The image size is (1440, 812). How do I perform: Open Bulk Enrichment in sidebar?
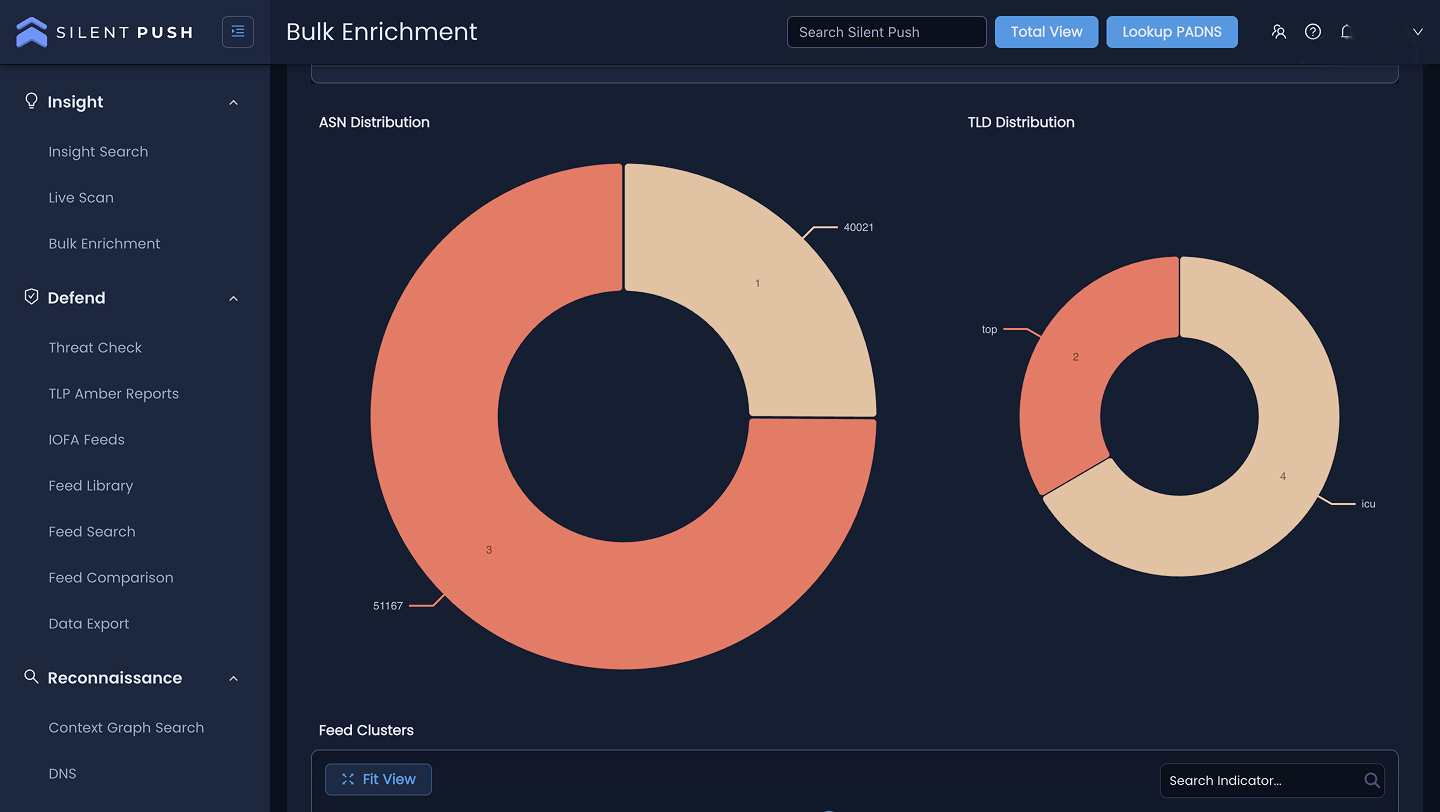[104, 244]
